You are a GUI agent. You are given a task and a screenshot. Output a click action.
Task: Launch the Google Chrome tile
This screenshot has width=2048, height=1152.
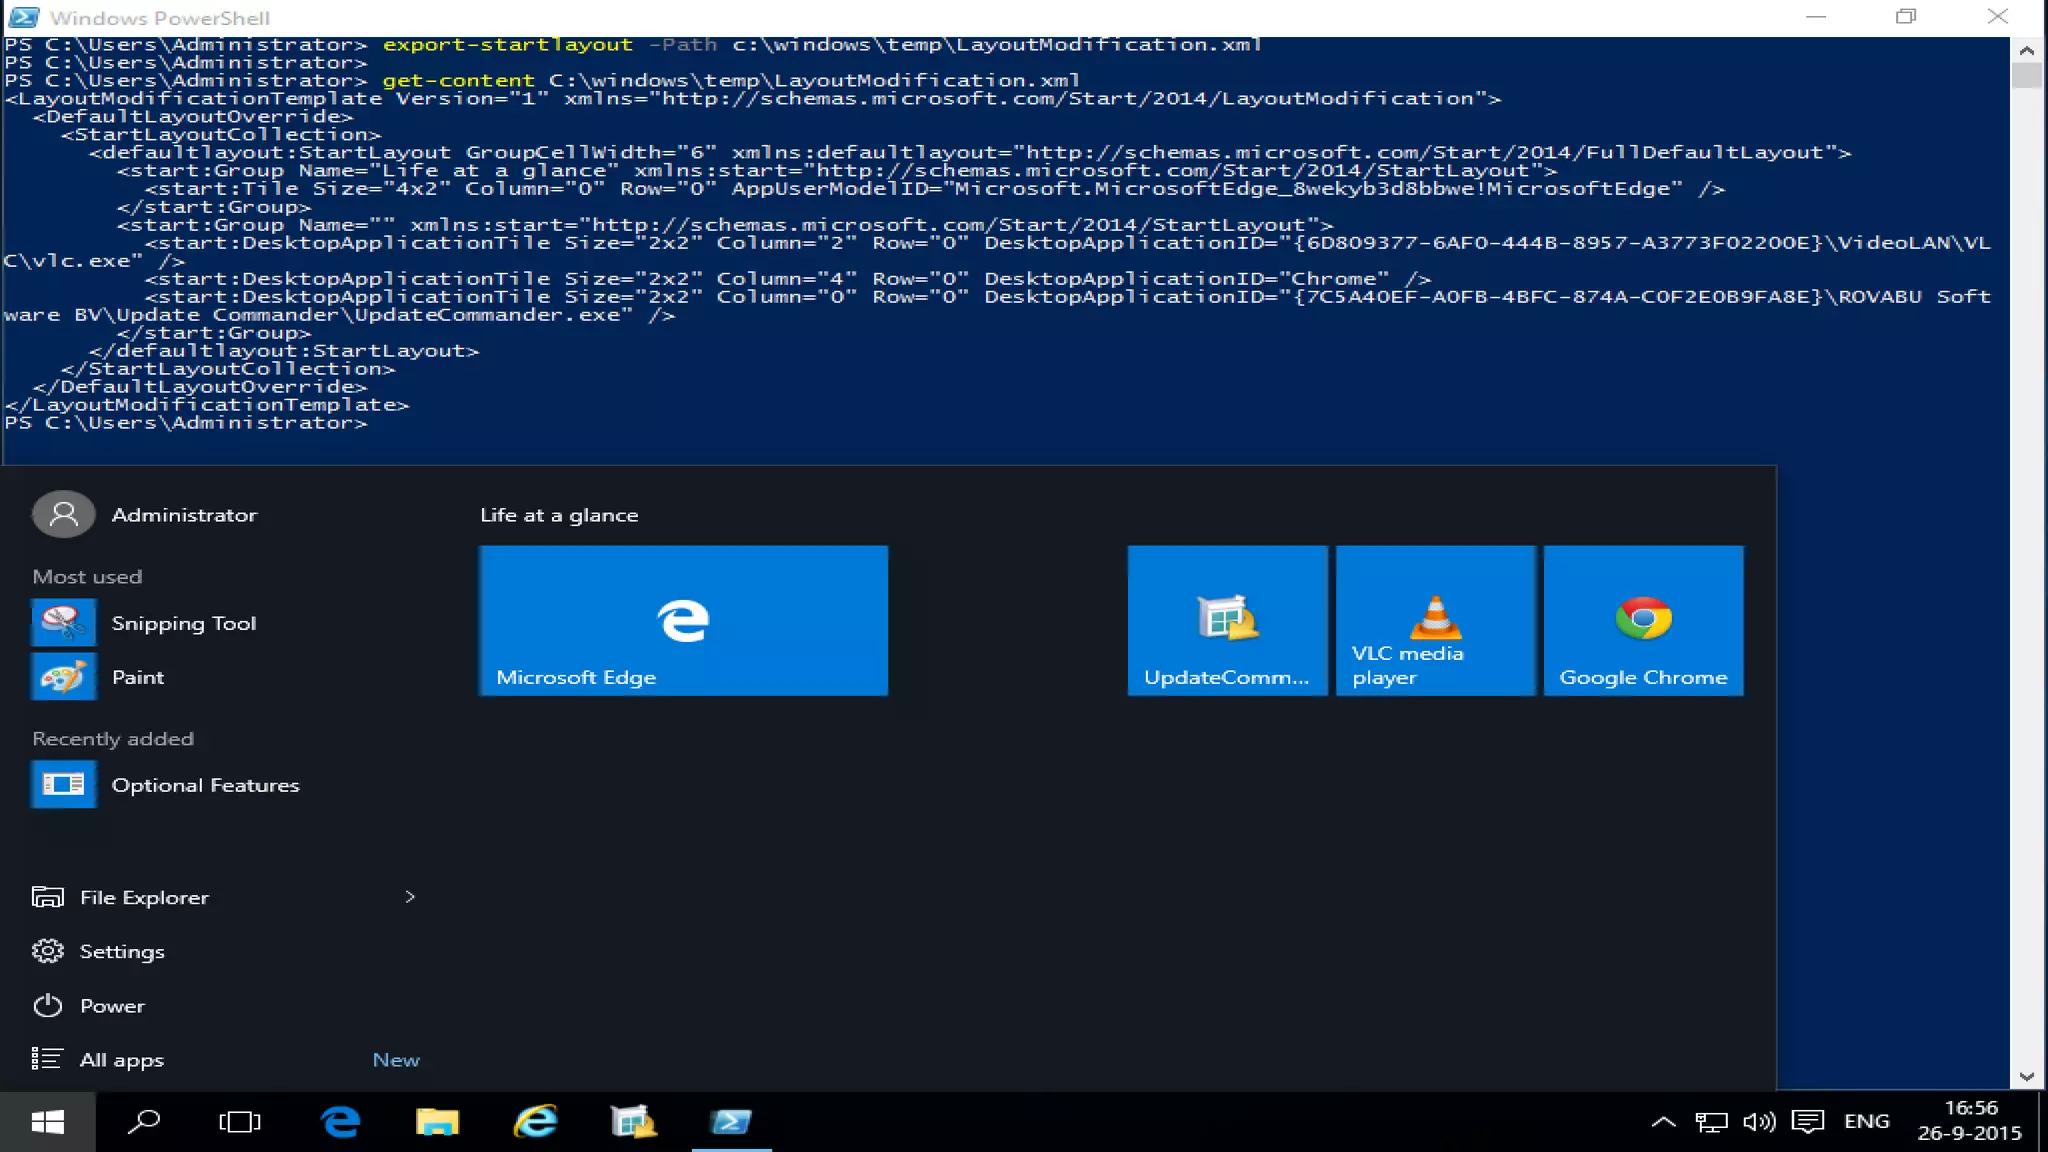click(x=1643, y=620)
